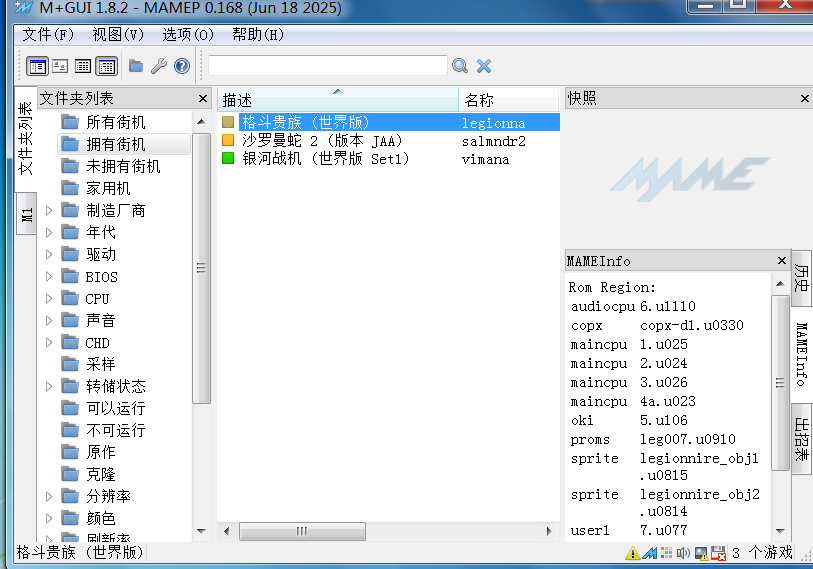Open the 选项(O) menu
The height and width of the screenshot is (569, 813).
tap(188, 35)
